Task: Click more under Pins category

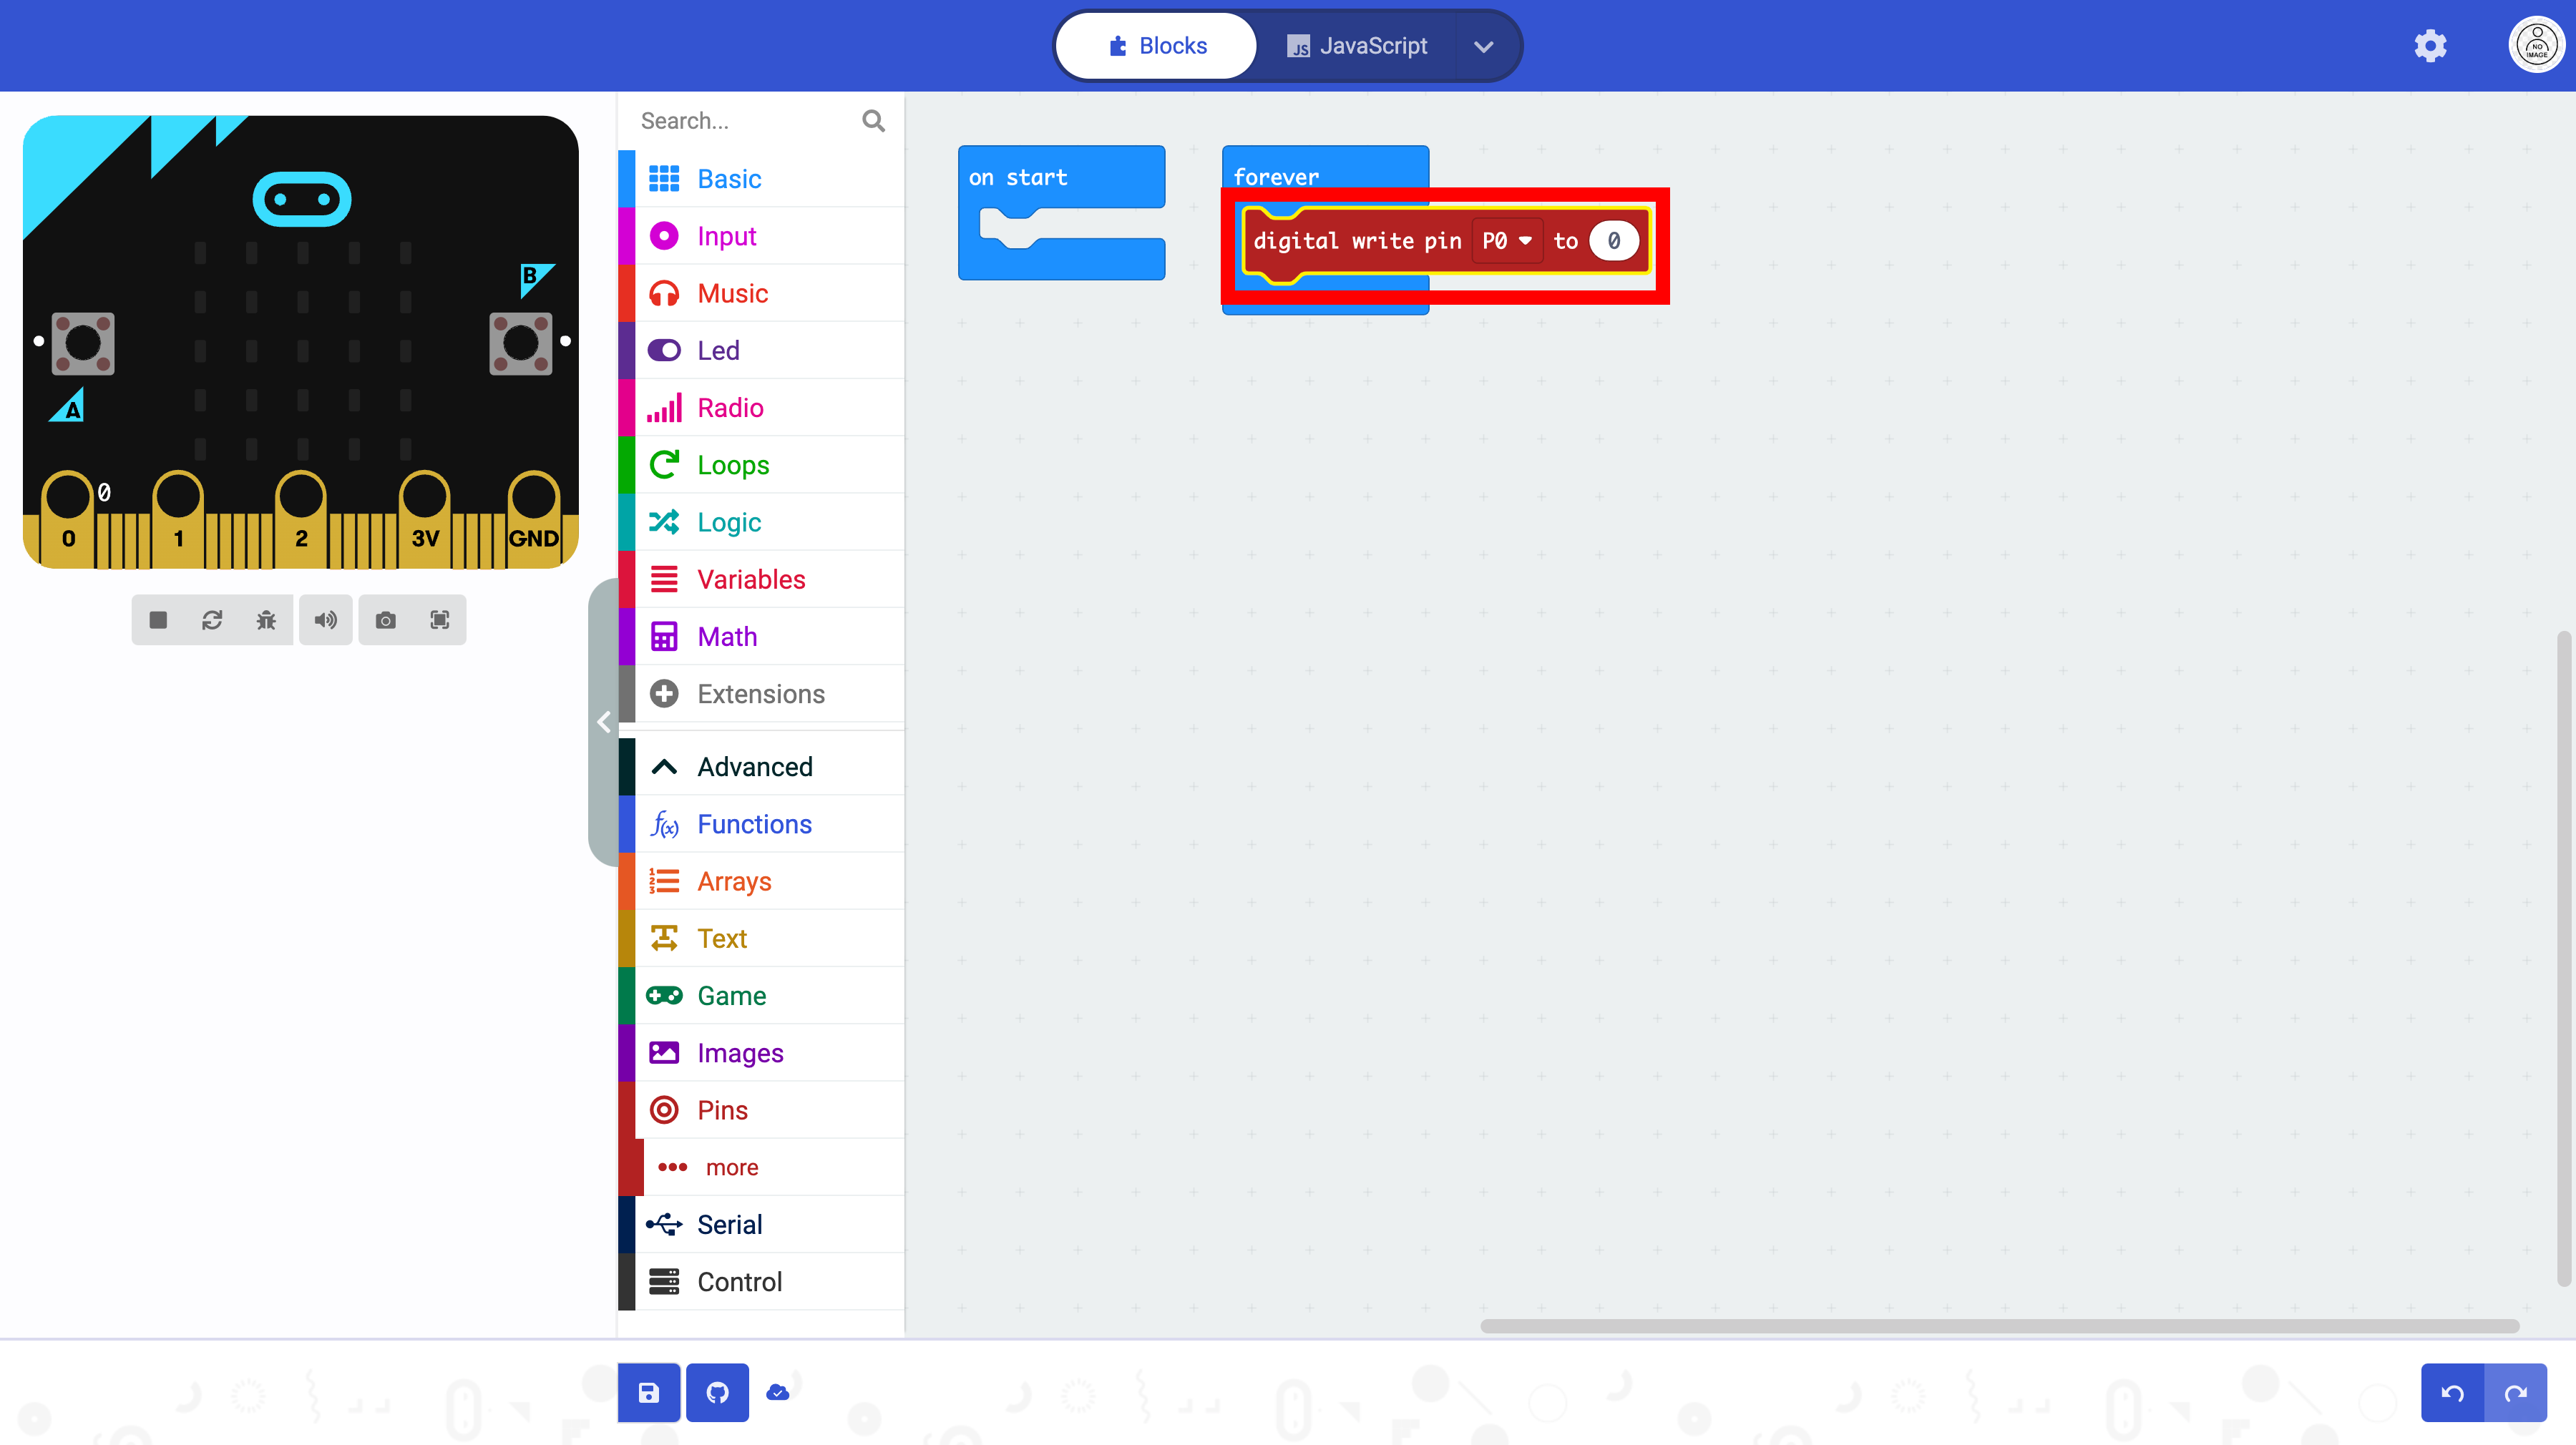Action: tap(731, 1167)
